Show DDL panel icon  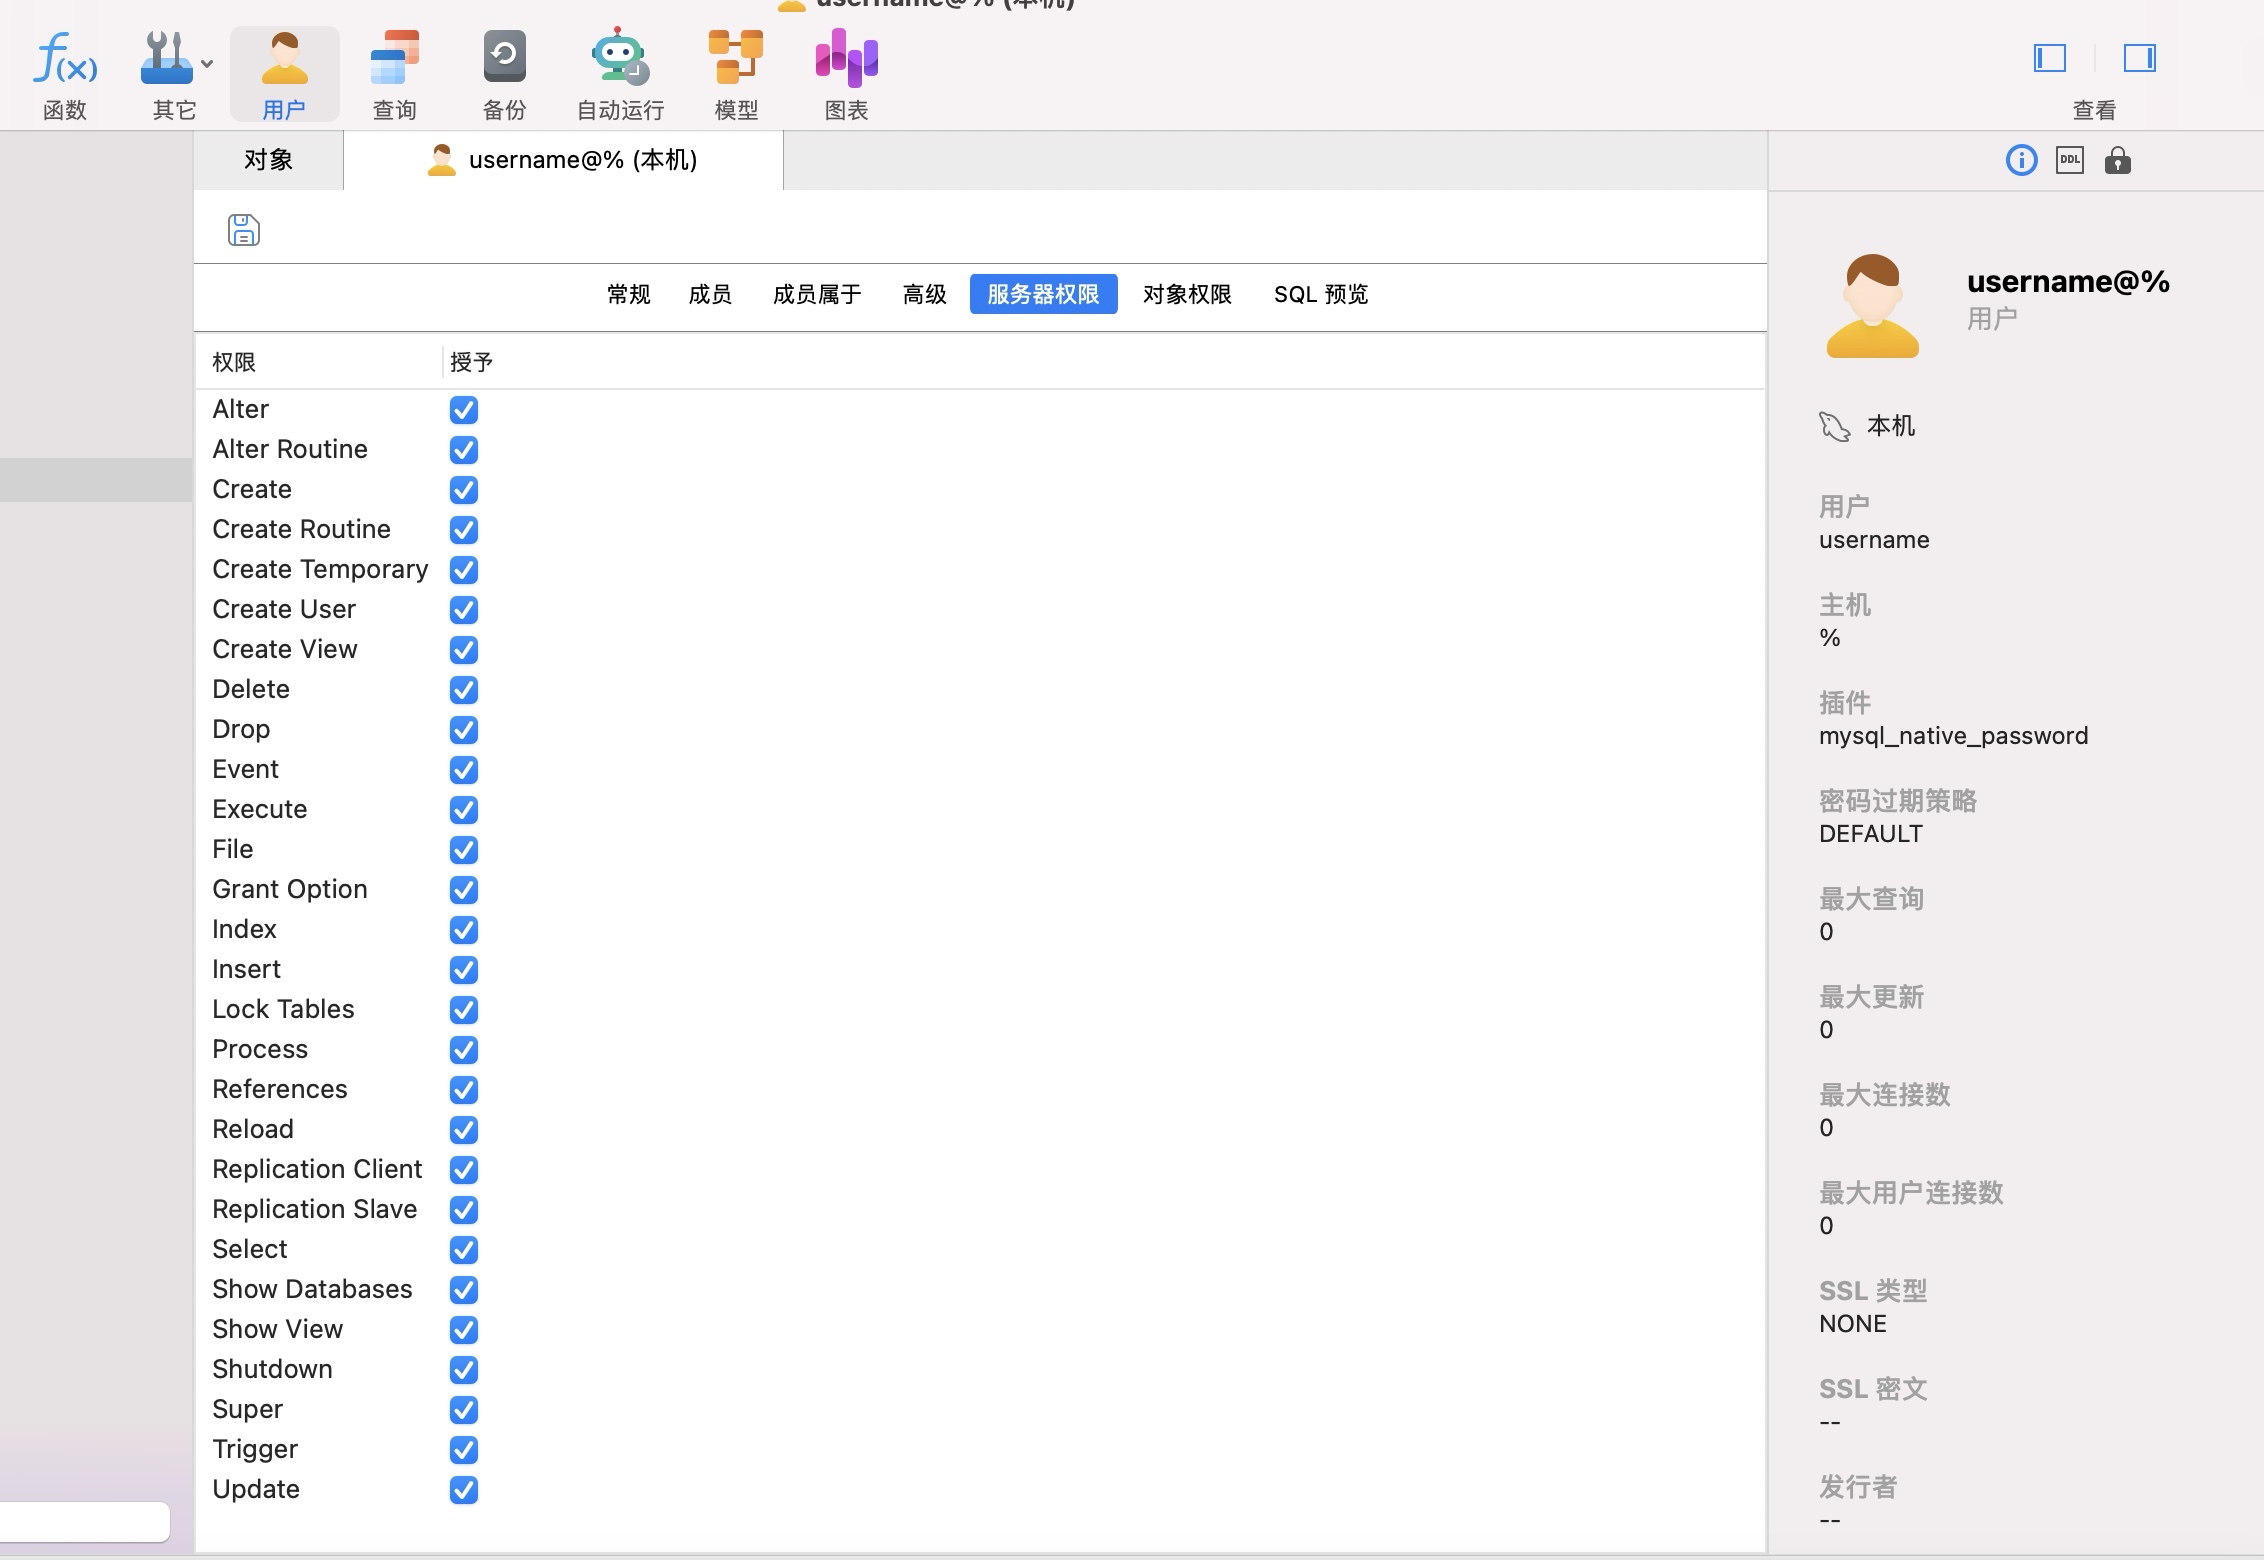pos(2069,160)
